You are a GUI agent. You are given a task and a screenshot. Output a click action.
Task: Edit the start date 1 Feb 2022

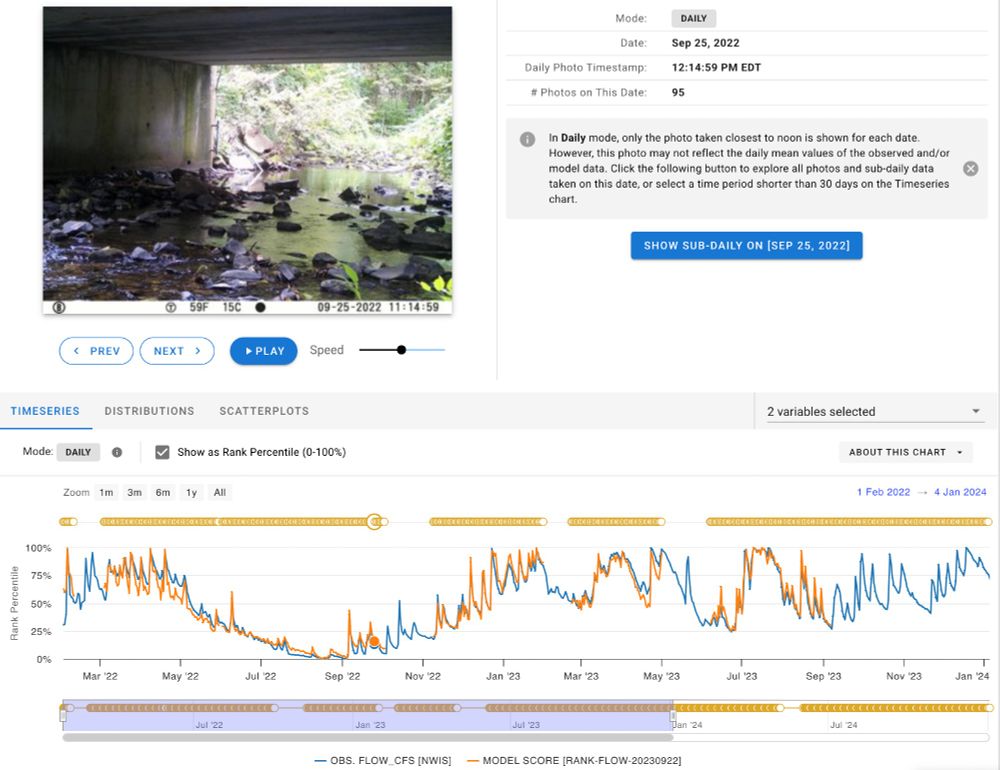point(883,492)
